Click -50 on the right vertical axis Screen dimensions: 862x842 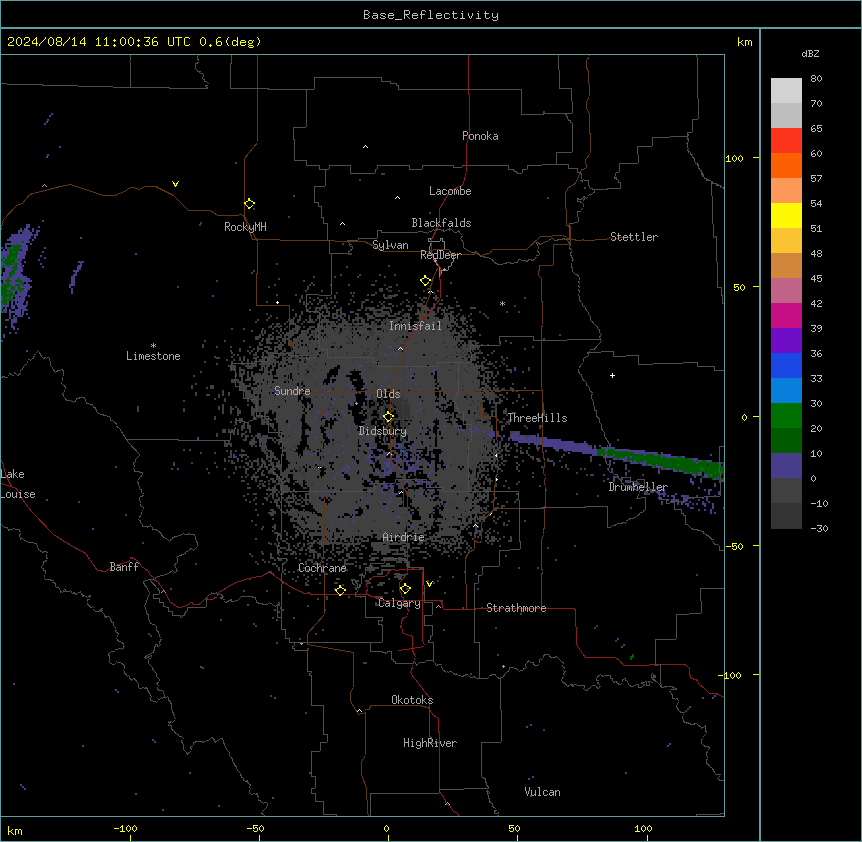[x=734, y=546]
